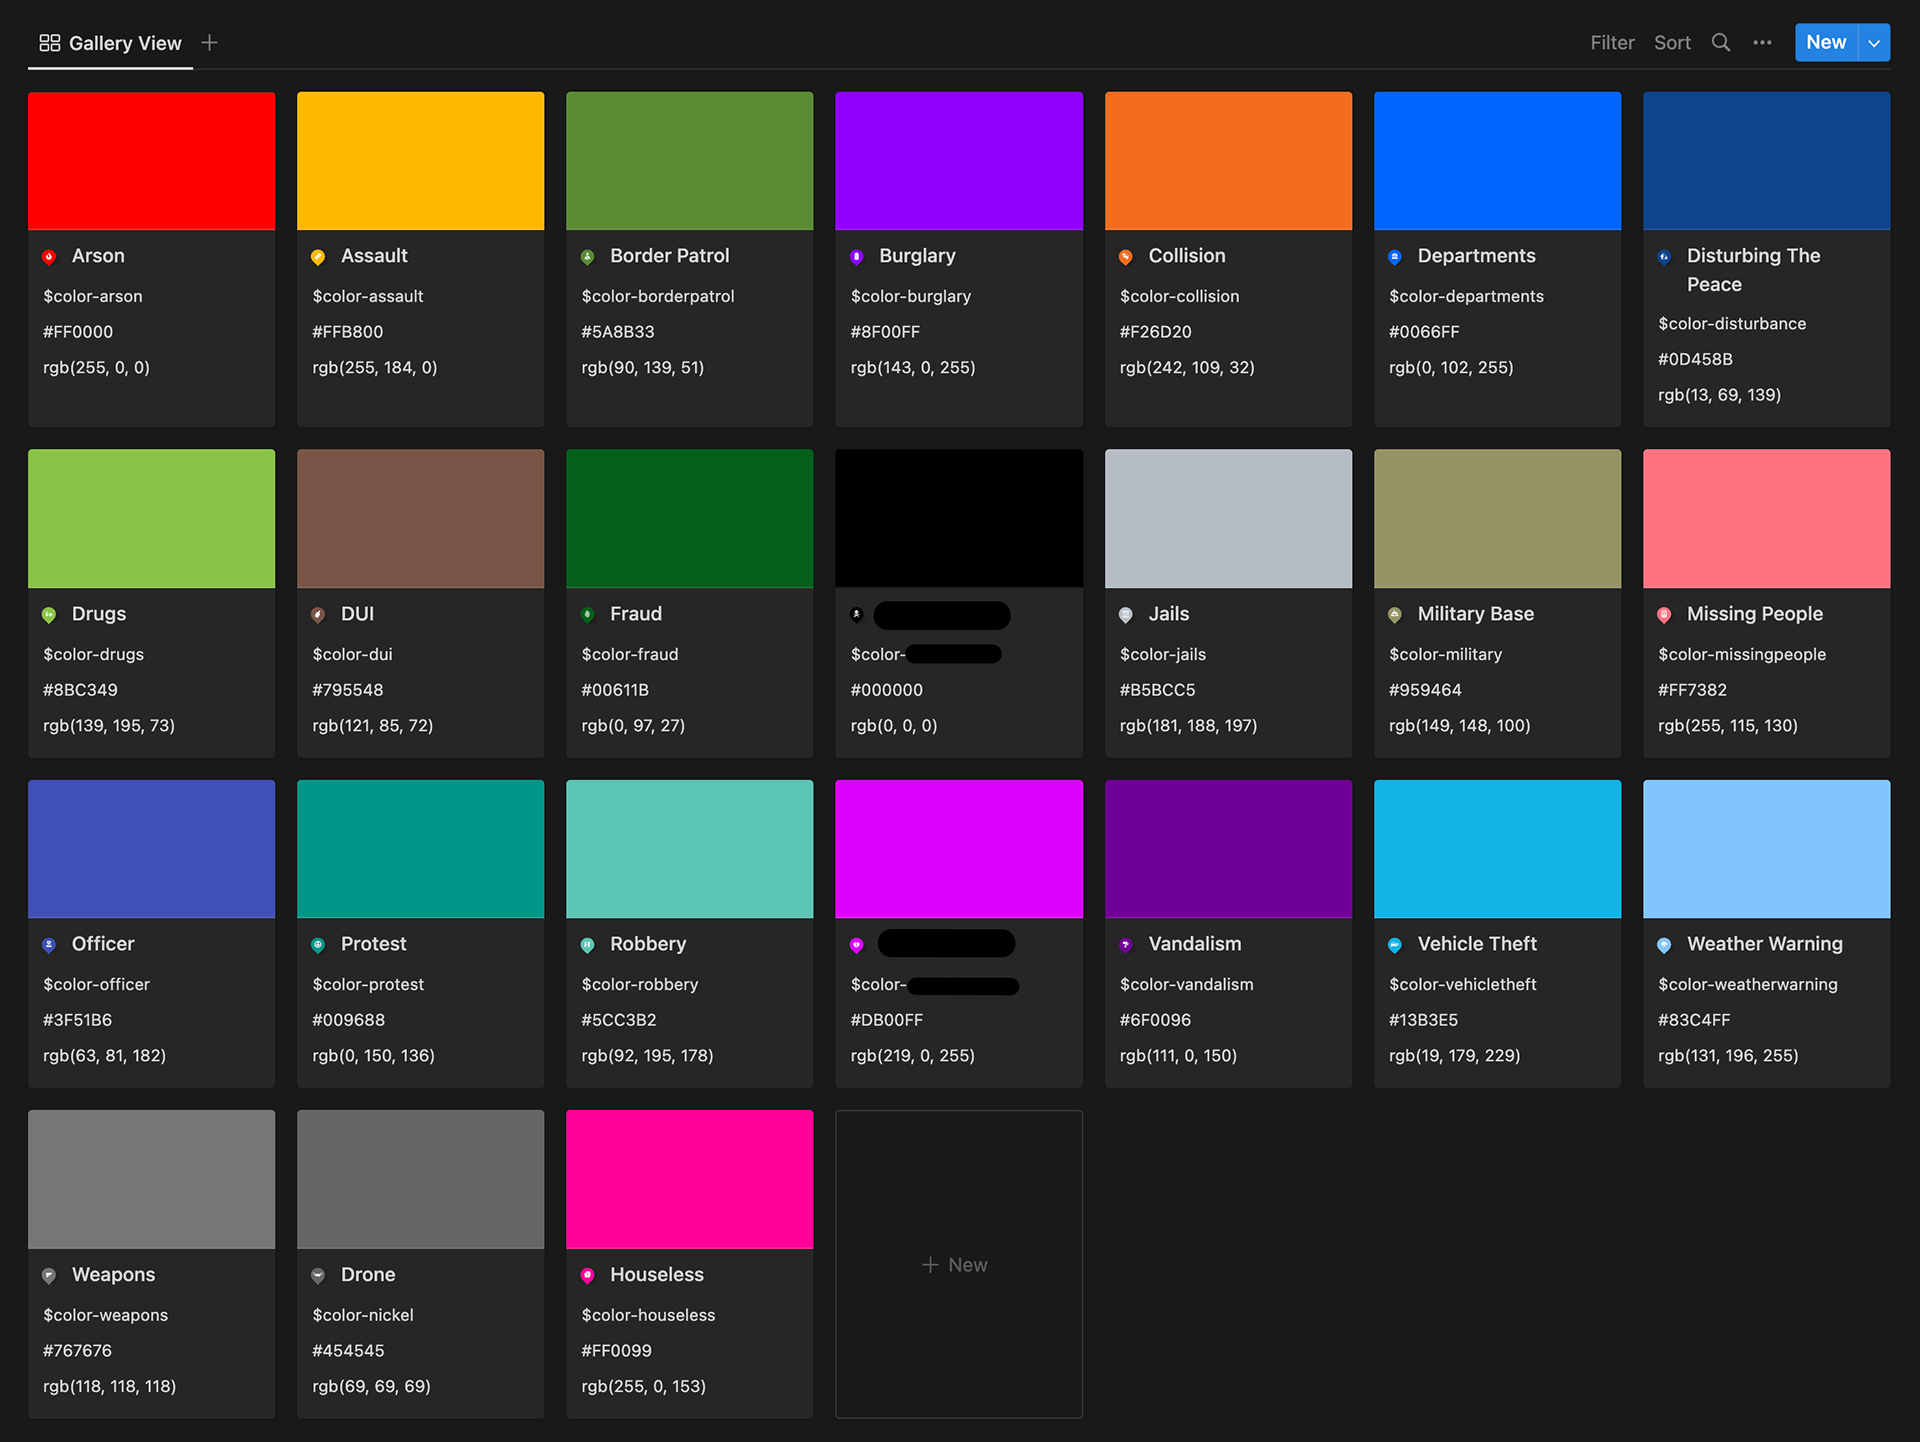The image size is (1920, 1442).
Task: Open the three-dot more options menu
Action: (x=1762, y=43)
